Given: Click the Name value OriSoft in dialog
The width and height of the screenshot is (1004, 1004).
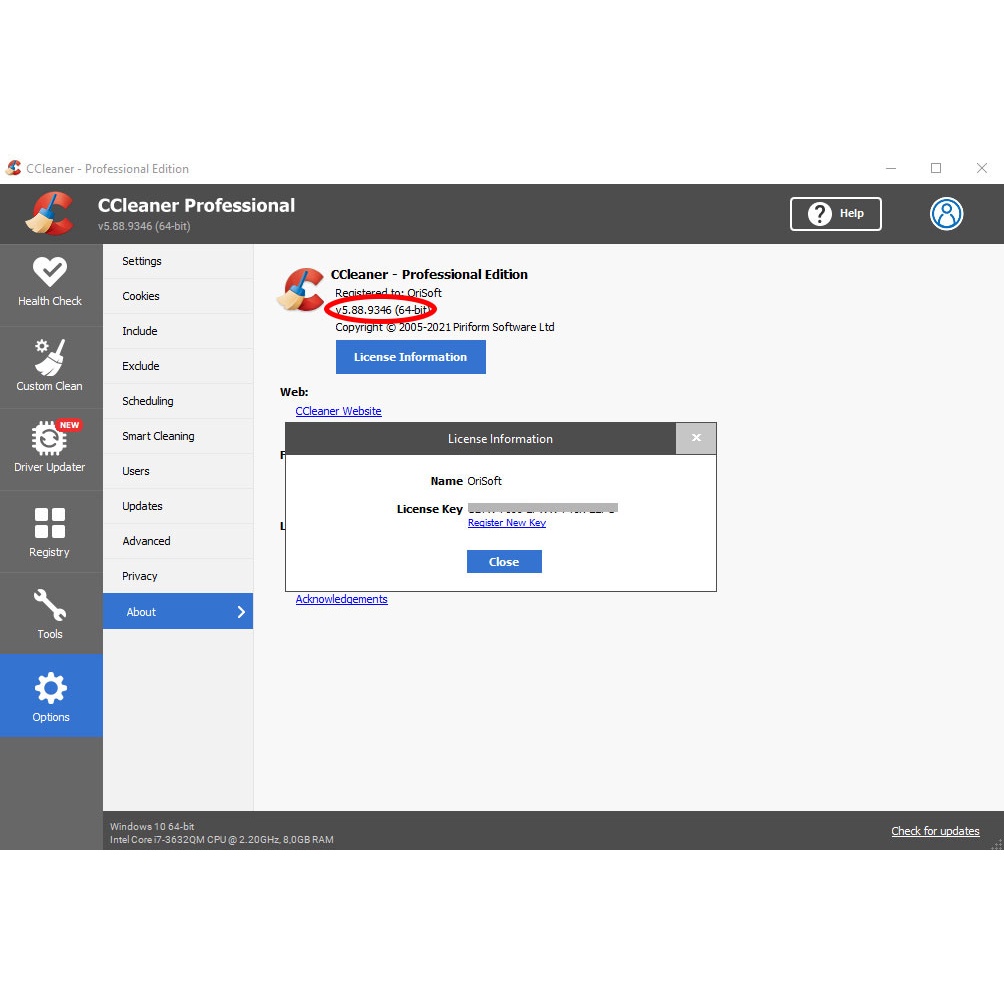Looking at the screenshot, I should click(484, 481).
